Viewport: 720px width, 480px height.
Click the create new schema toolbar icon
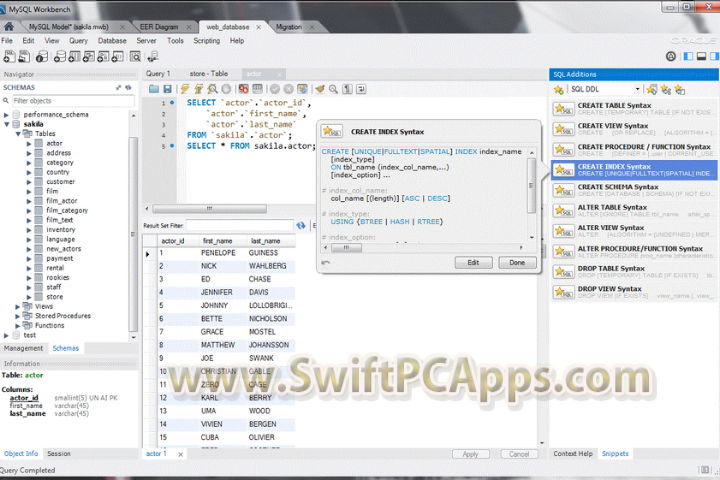pyautogui.click(x=60, y=56)
